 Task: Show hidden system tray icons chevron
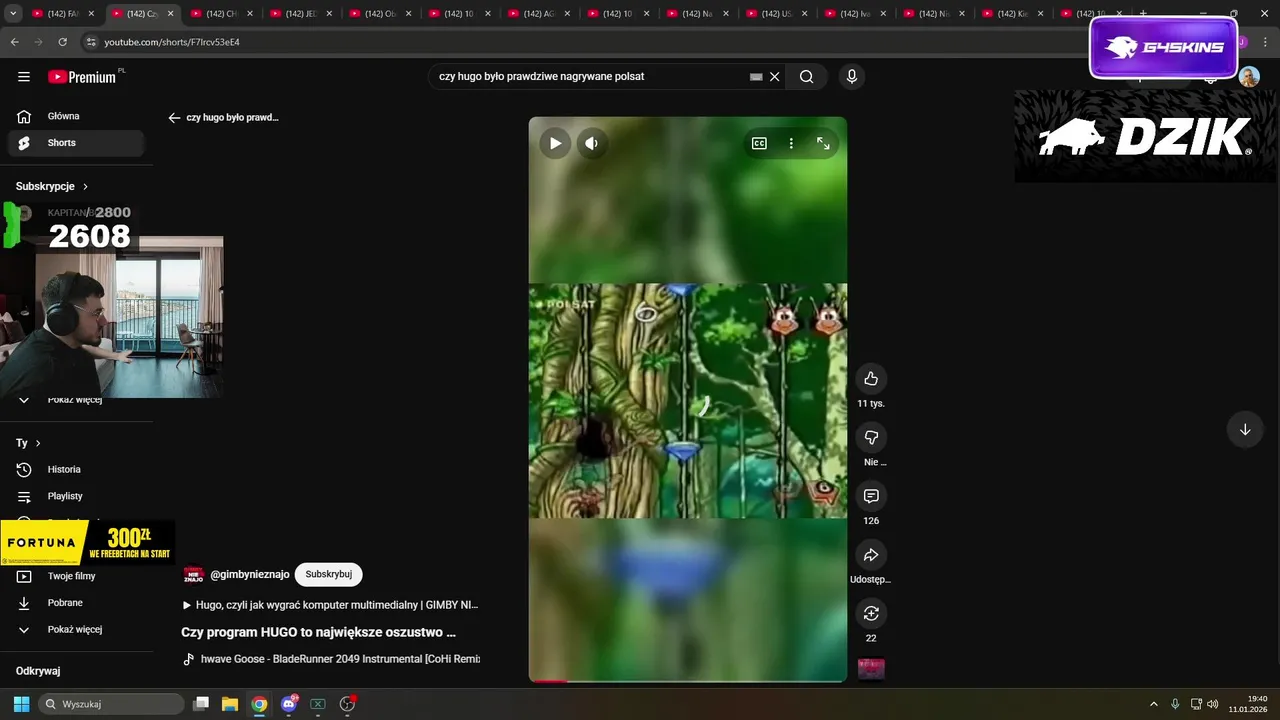coord(1153,704)
